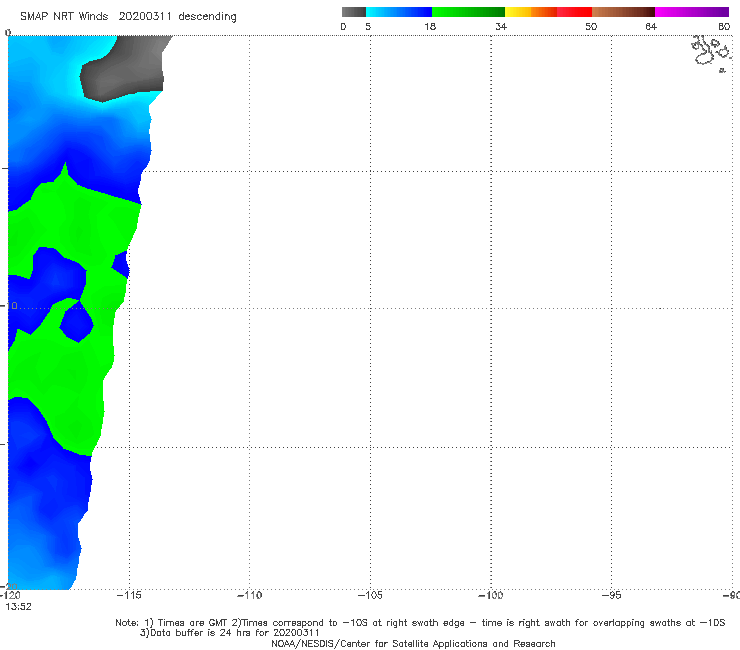
Task: Click the '-115' longitude axis label
Action: 129,595
